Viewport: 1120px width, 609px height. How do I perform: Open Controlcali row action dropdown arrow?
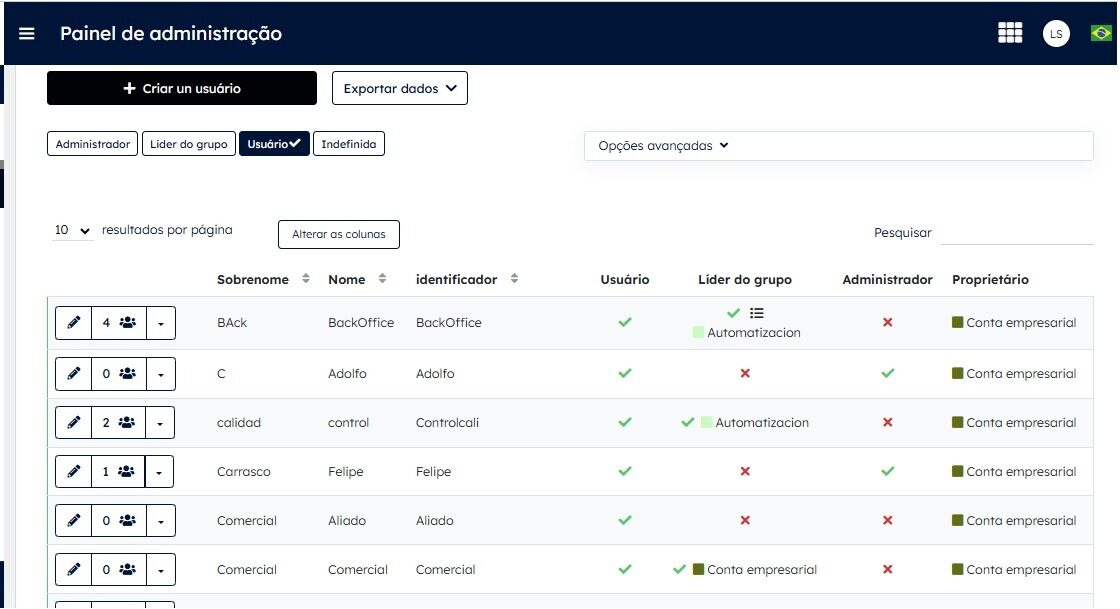(x=159, y=423)
